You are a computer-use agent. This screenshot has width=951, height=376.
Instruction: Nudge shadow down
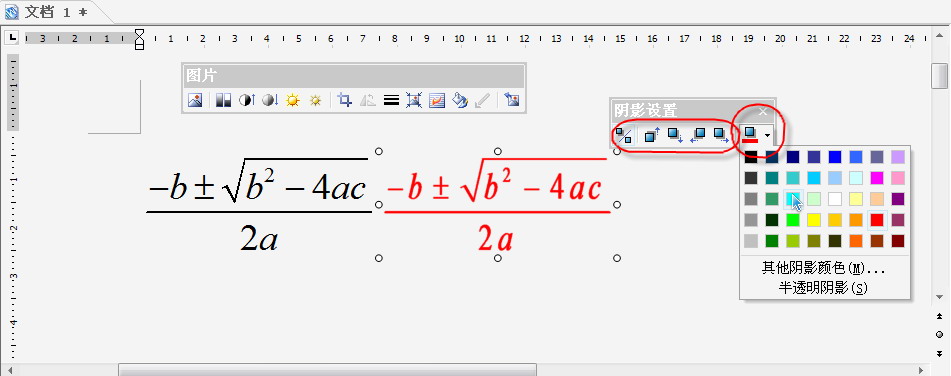coord(675,135)
